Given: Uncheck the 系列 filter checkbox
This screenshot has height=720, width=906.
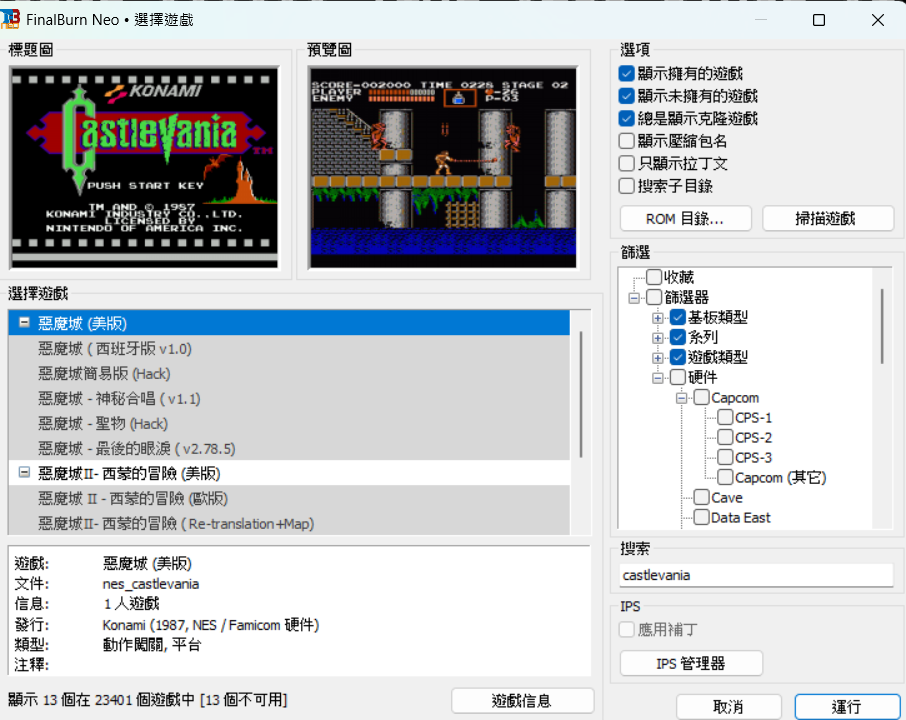Looking at the screenshot, I should pos(678,337).
